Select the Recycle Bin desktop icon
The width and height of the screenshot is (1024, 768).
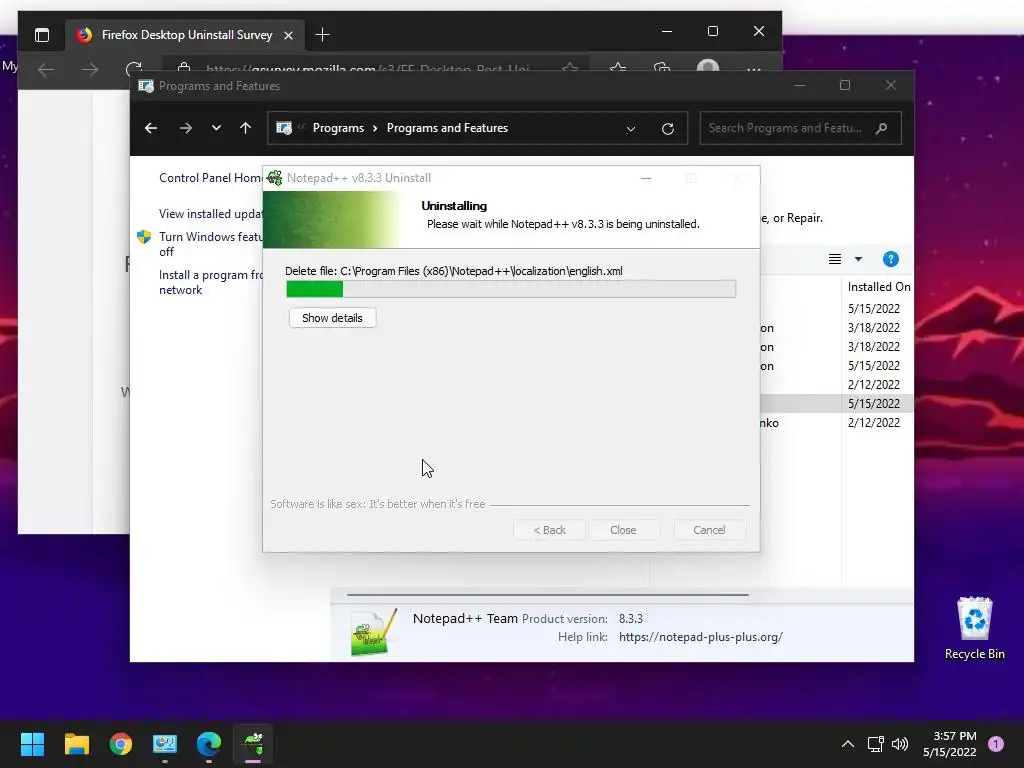click(x=974, y=628)
